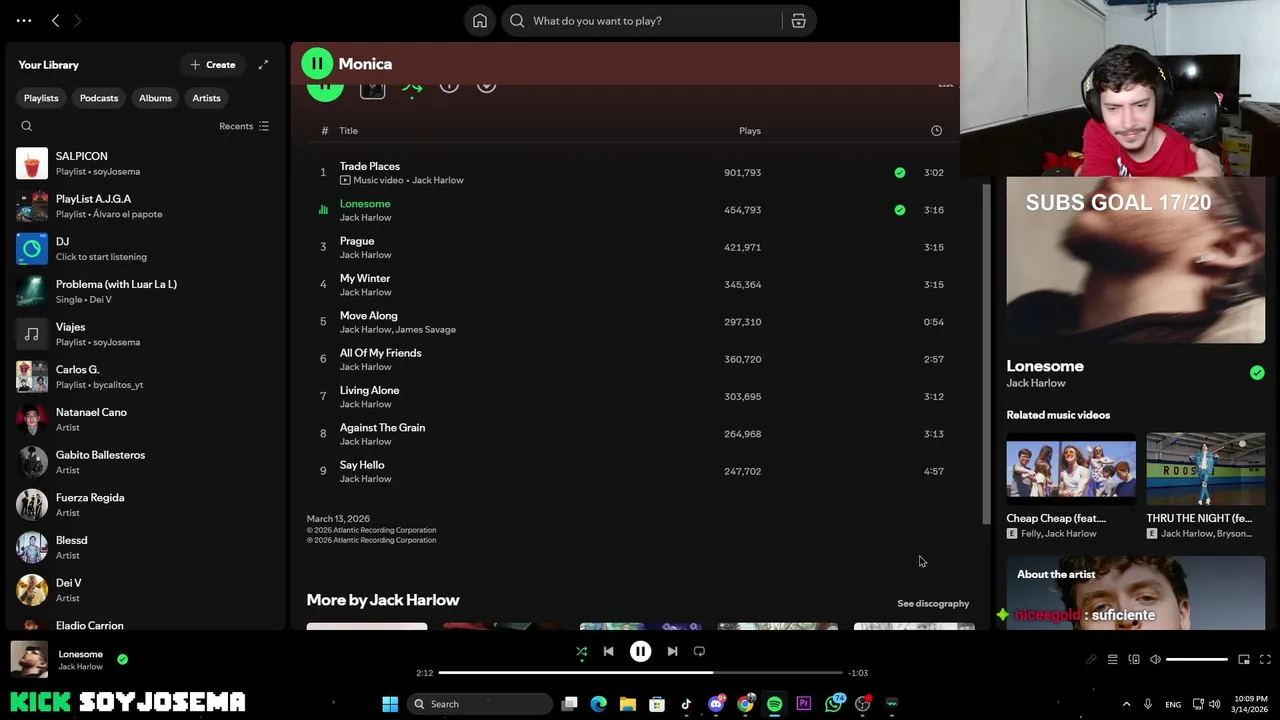Seek within the song progress bar
Screen dimensions: 1280x720
click(x=640, y=673)
